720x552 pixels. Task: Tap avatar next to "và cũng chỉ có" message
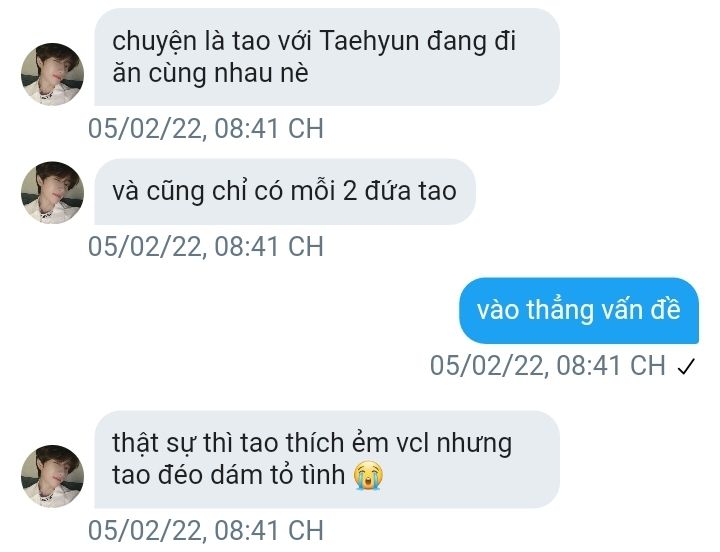(52, 192)
